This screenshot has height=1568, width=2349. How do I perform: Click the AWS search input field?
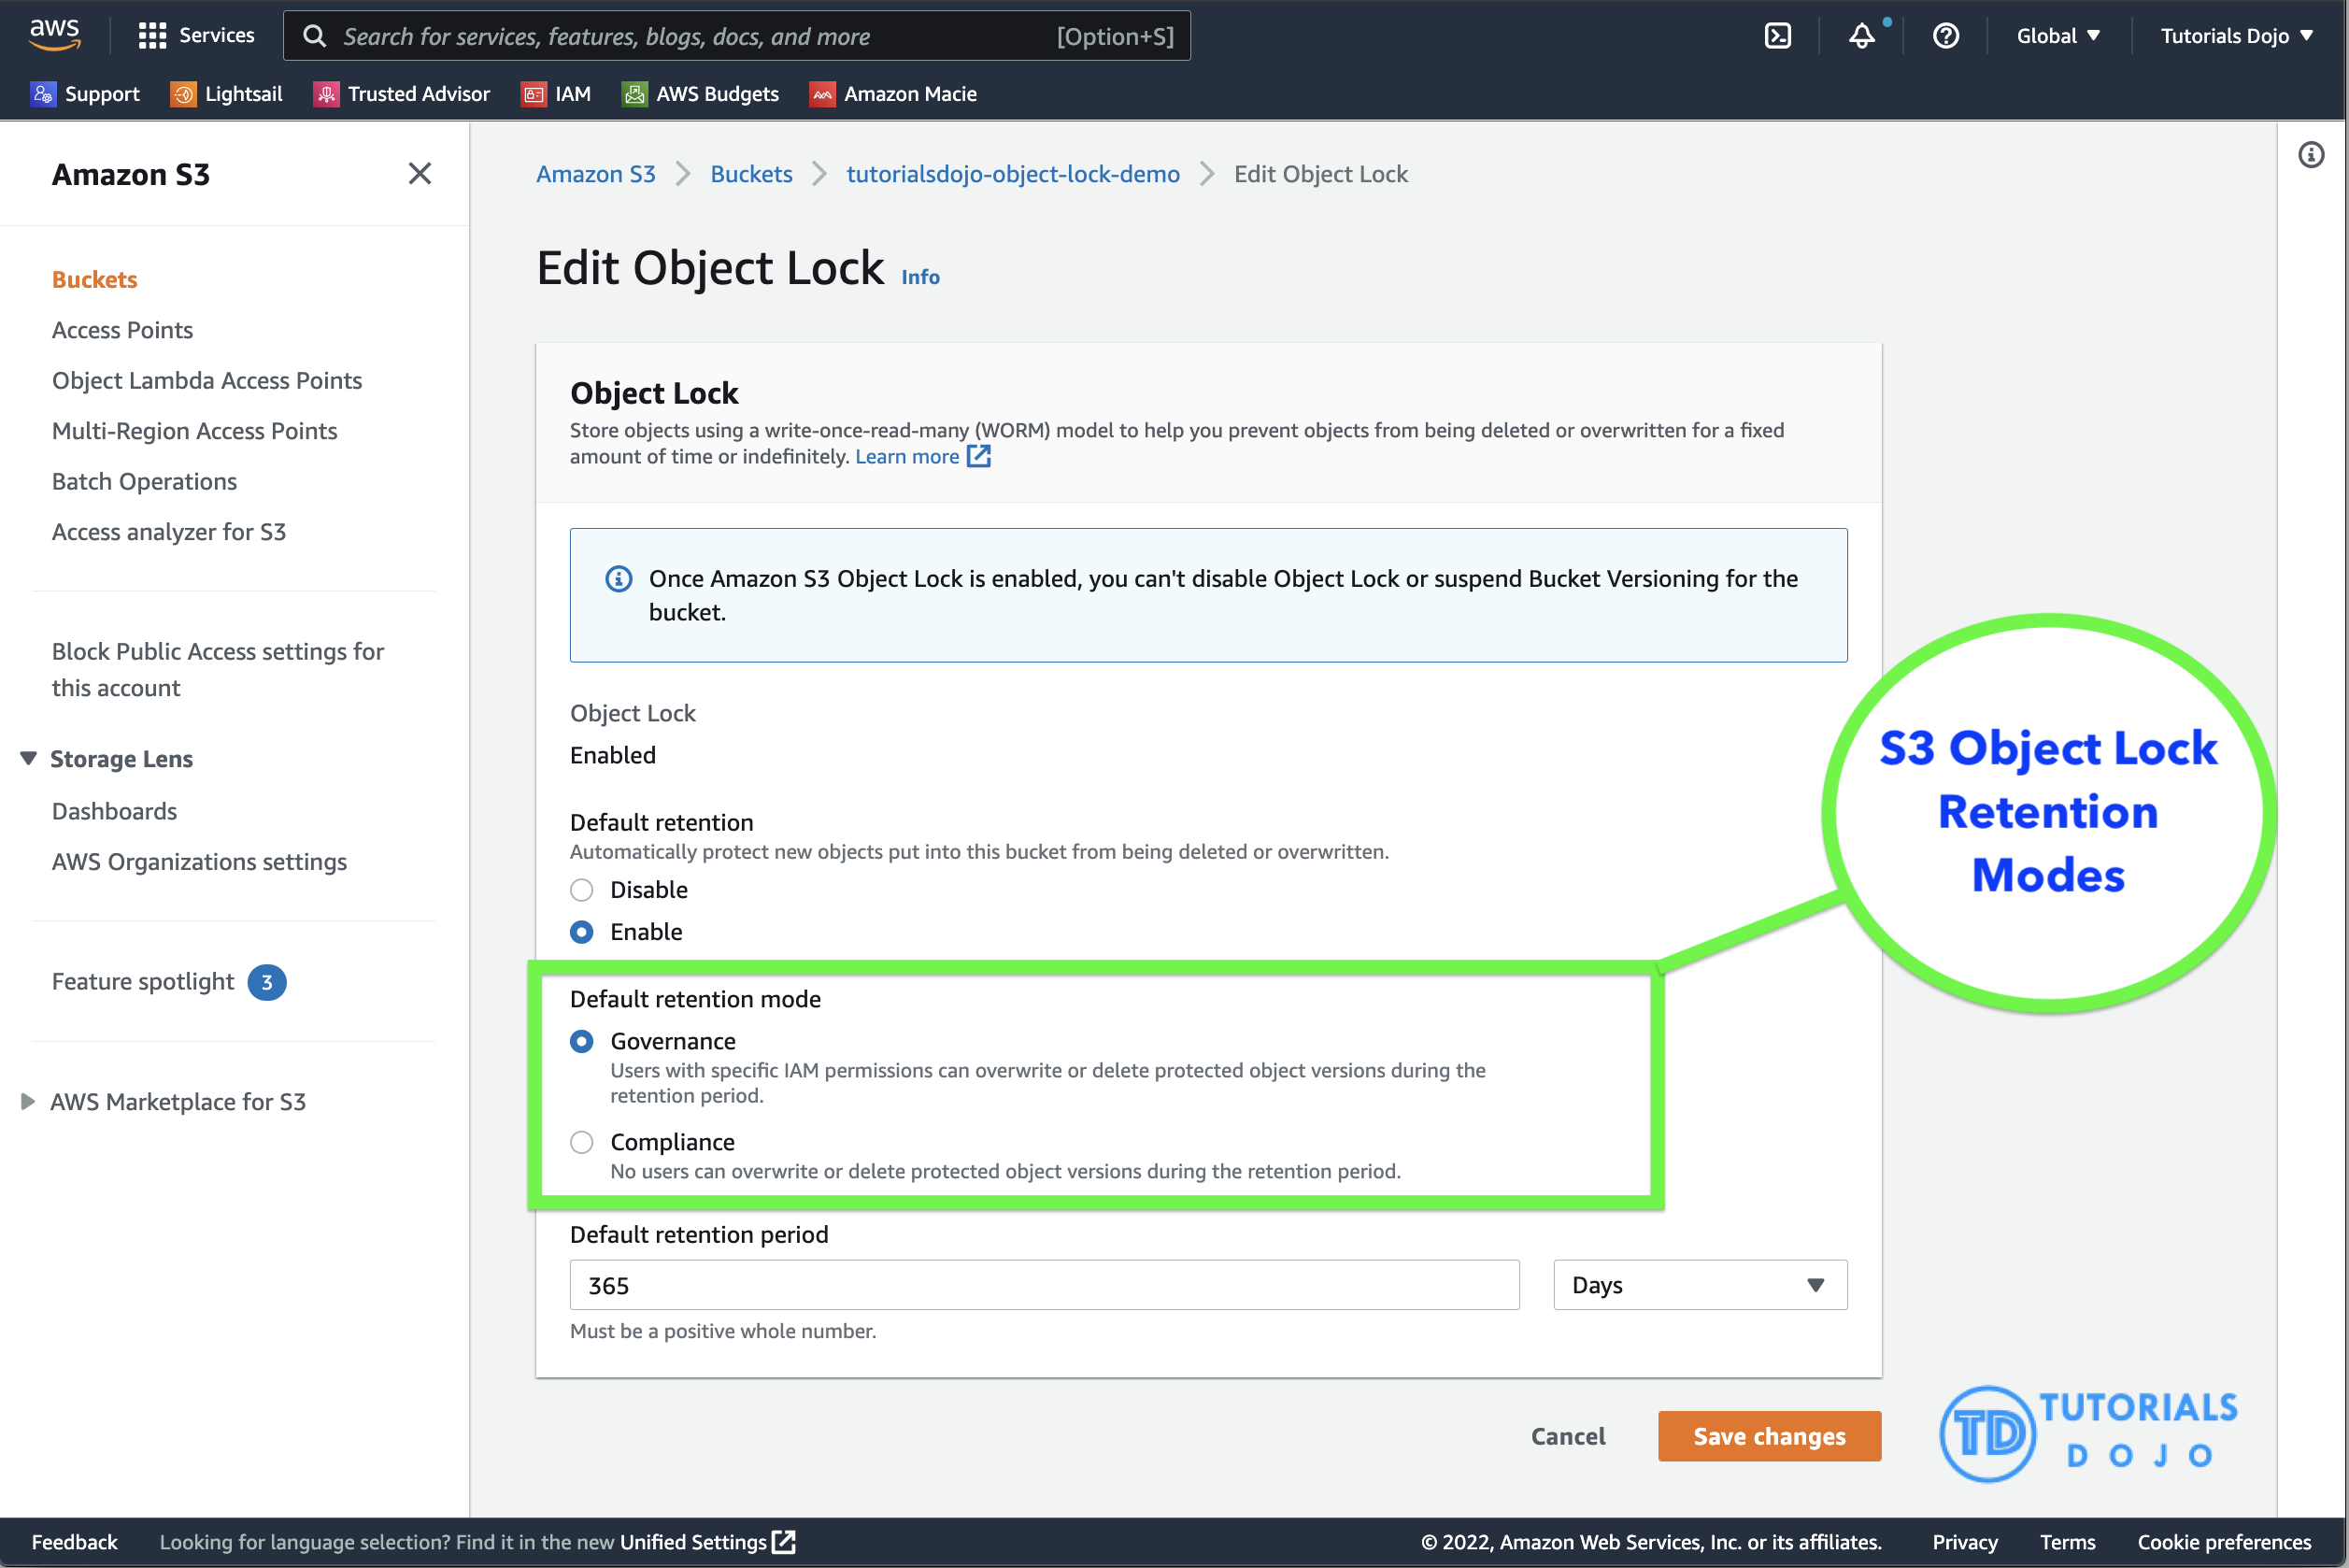(x=737, y=36)
